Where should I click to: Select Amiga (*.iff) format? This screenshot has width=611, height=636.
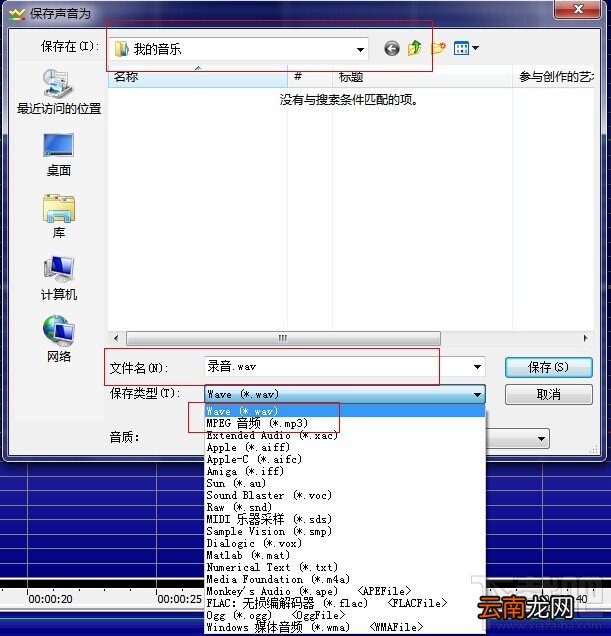point(345,471)
